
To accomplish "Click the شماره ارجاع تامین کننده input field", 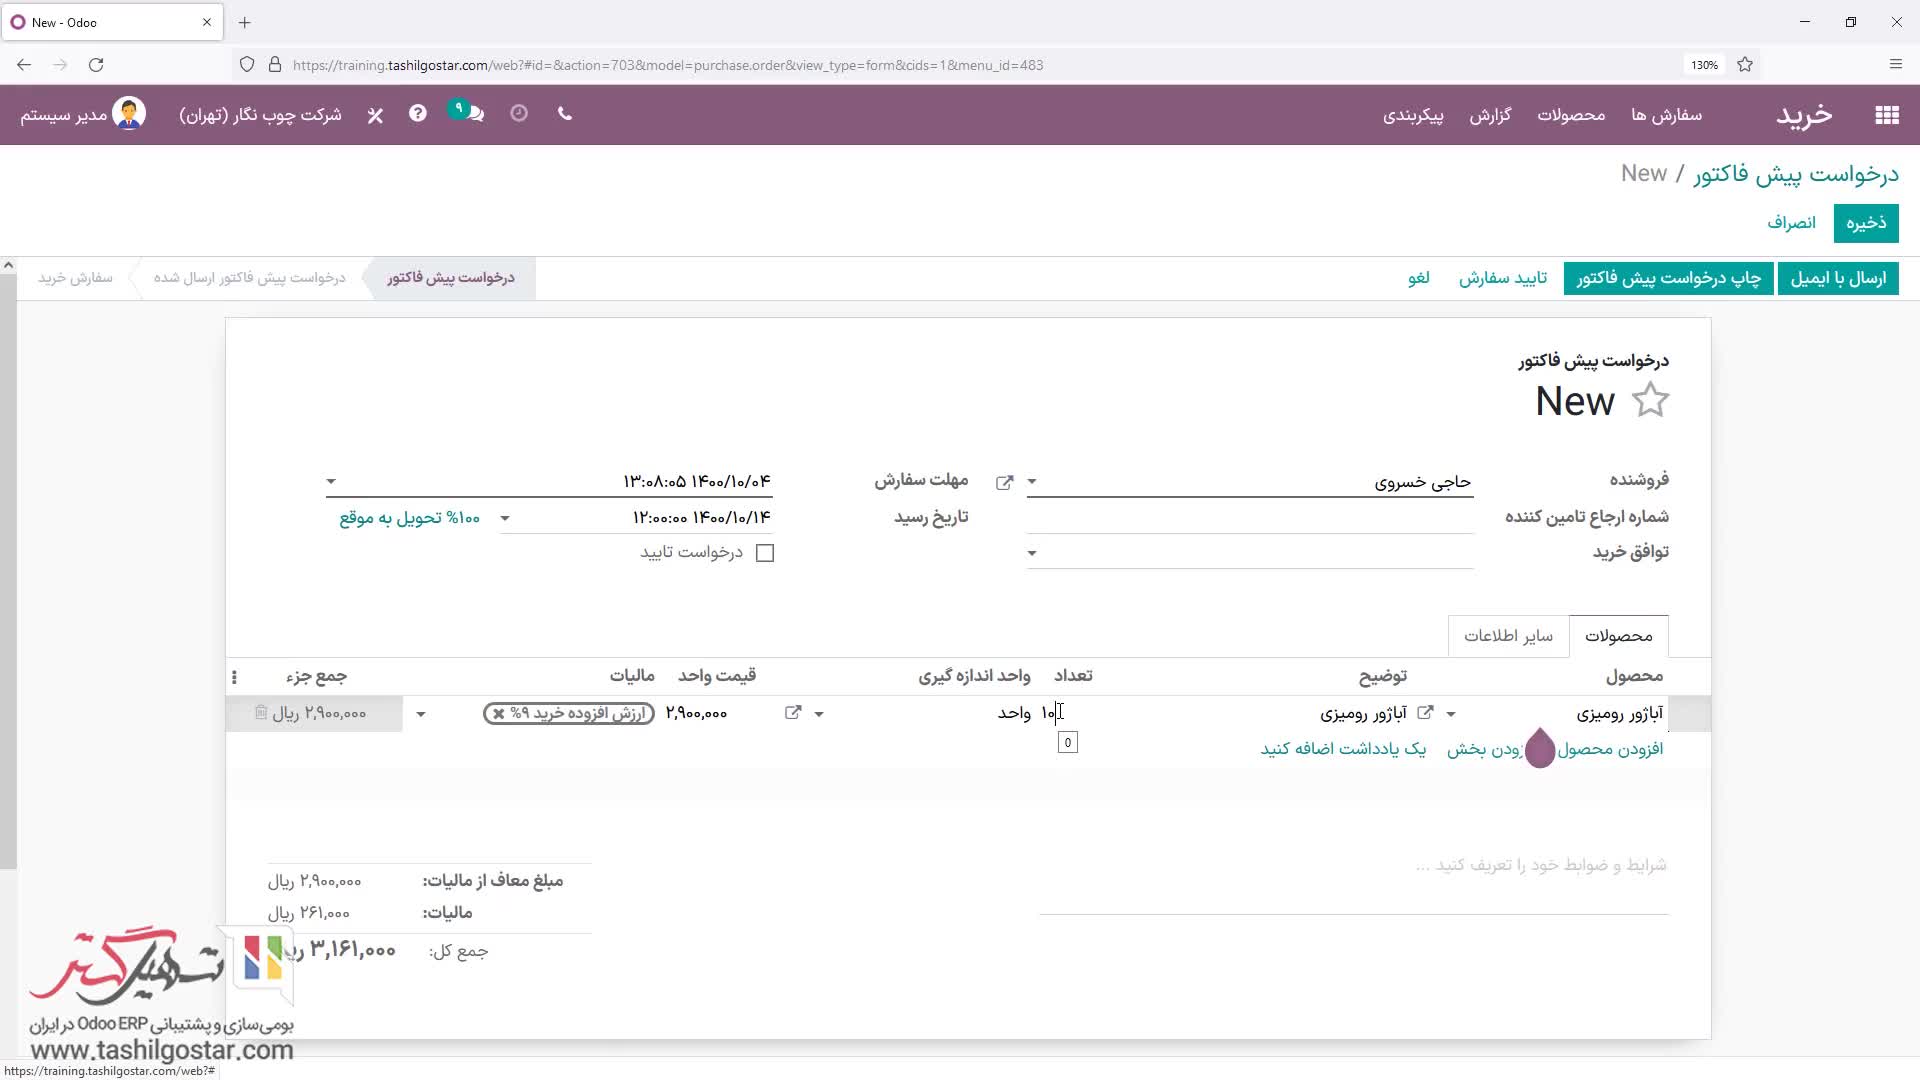I will [x=1250, y=517].
